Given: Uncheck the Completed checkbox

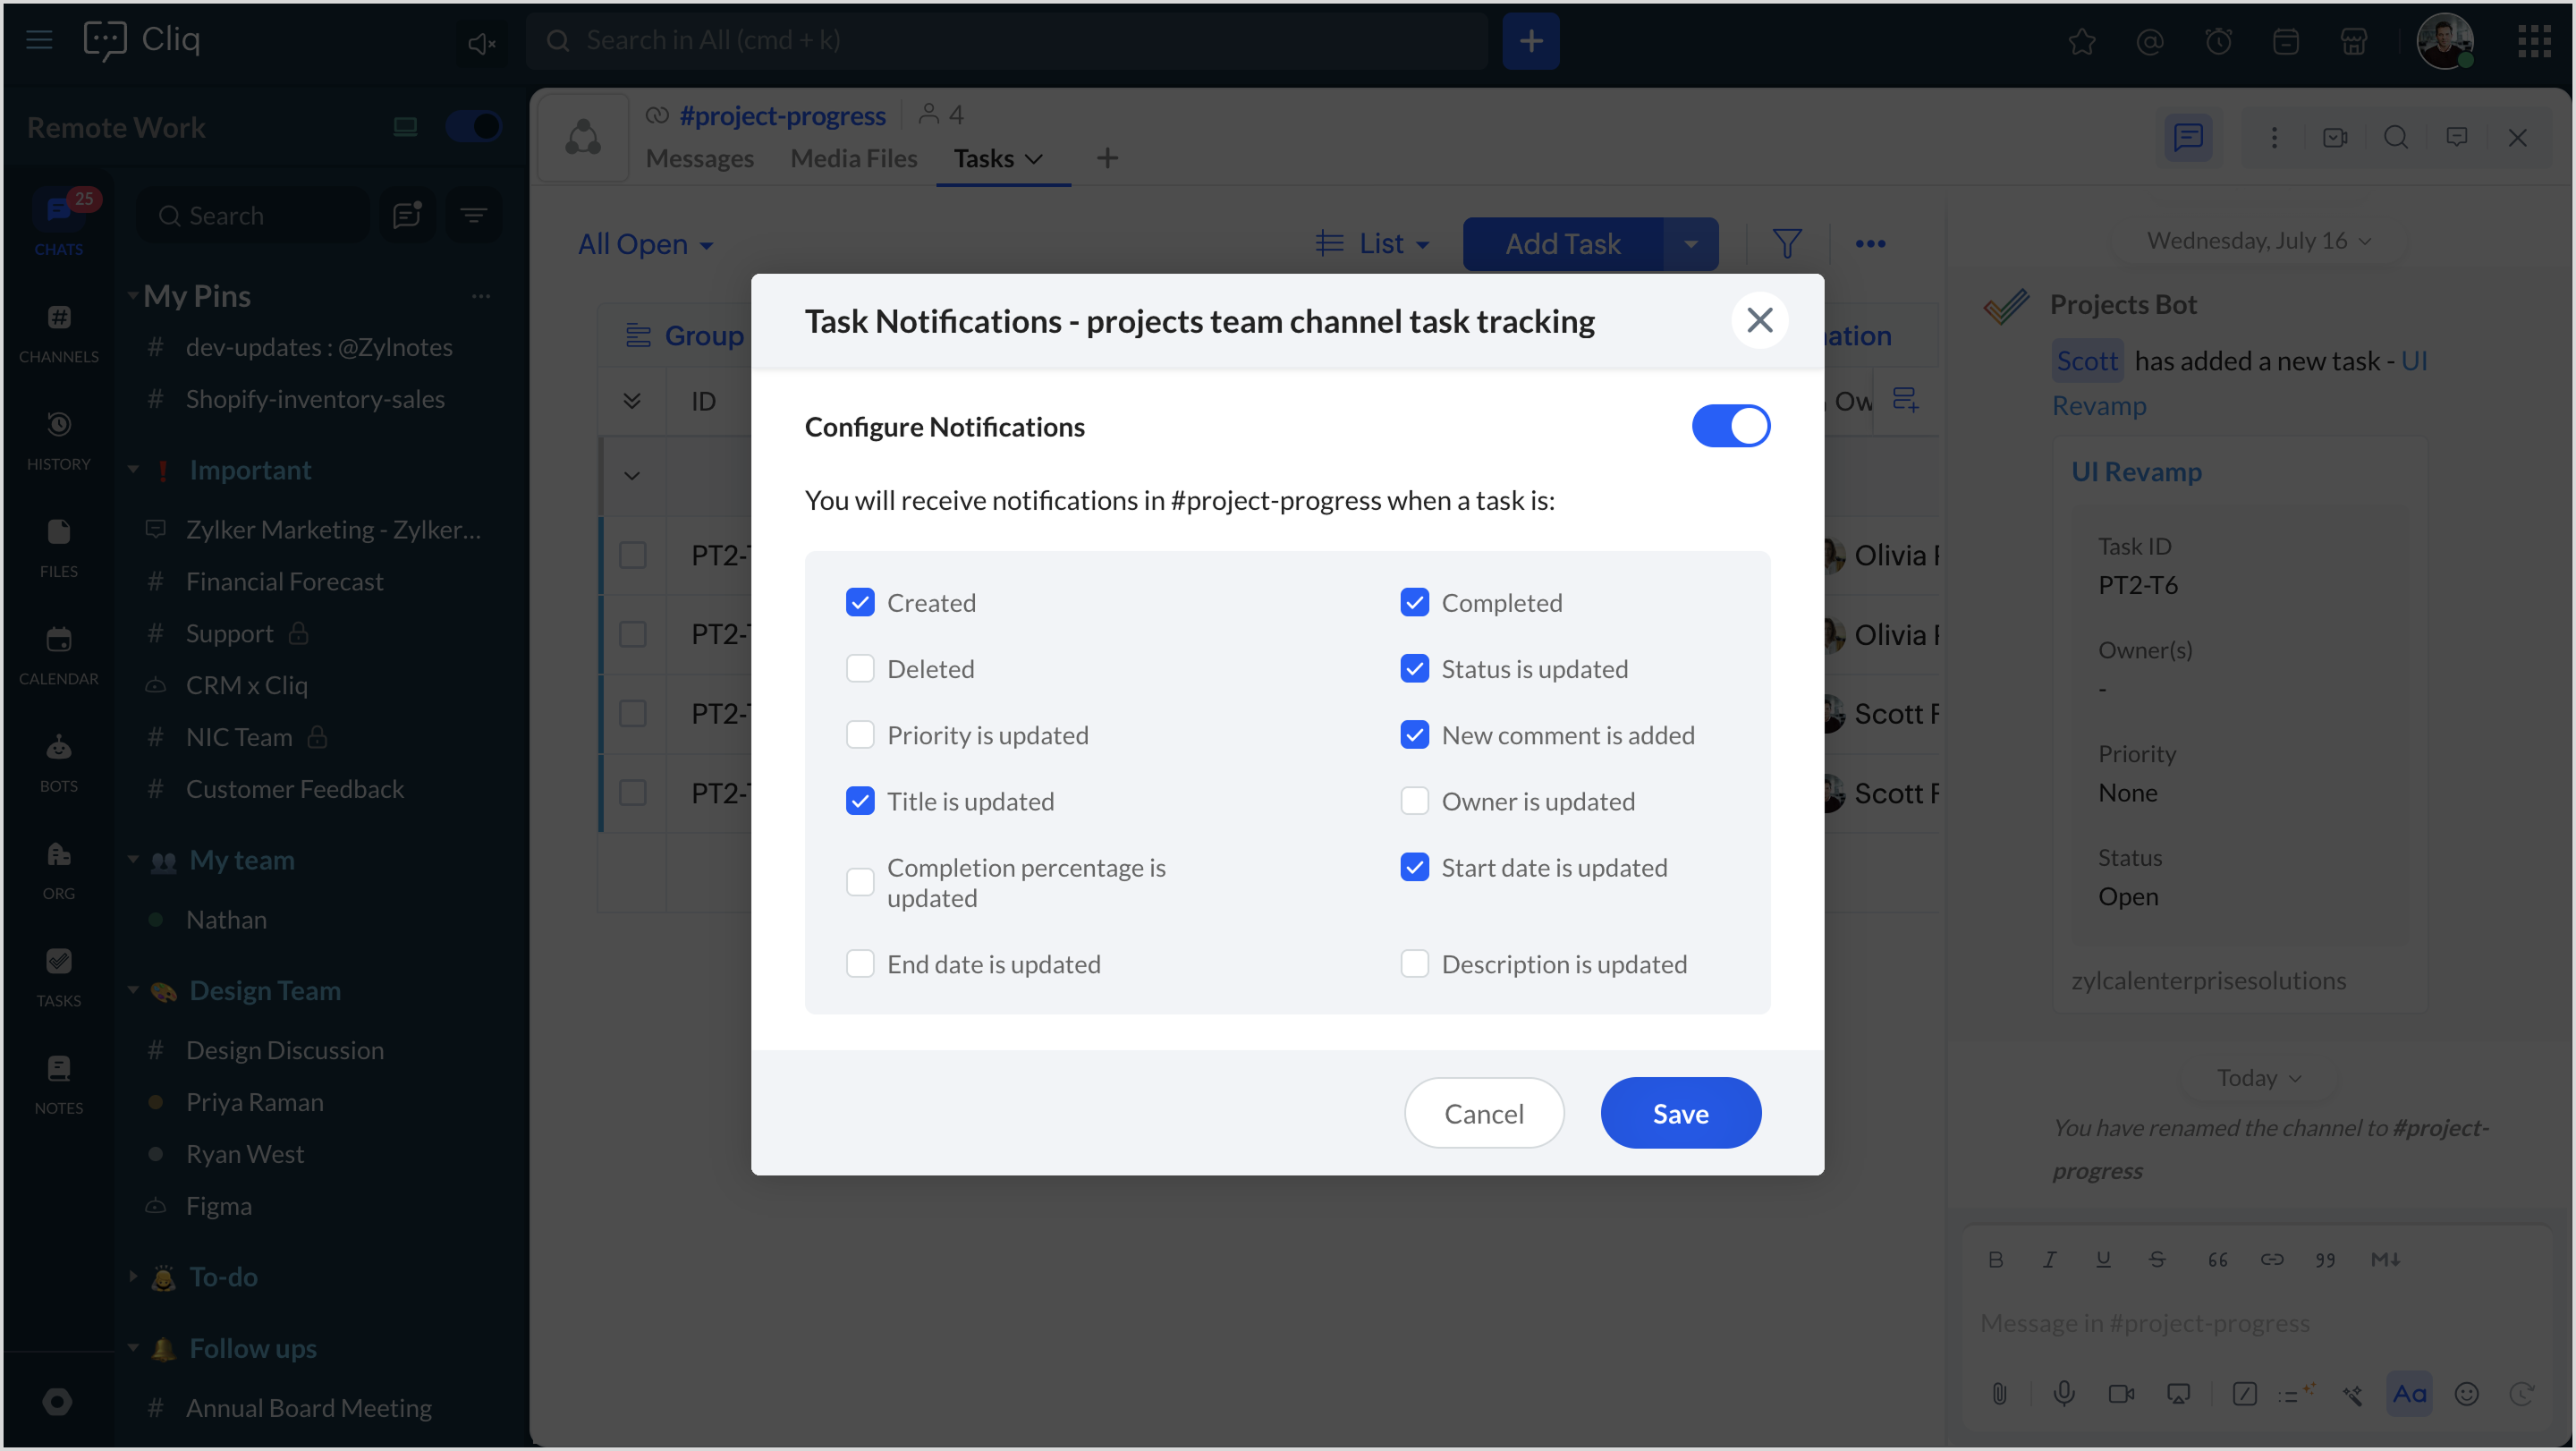Looking at the screenshot, I should (x=1414, y=602).
